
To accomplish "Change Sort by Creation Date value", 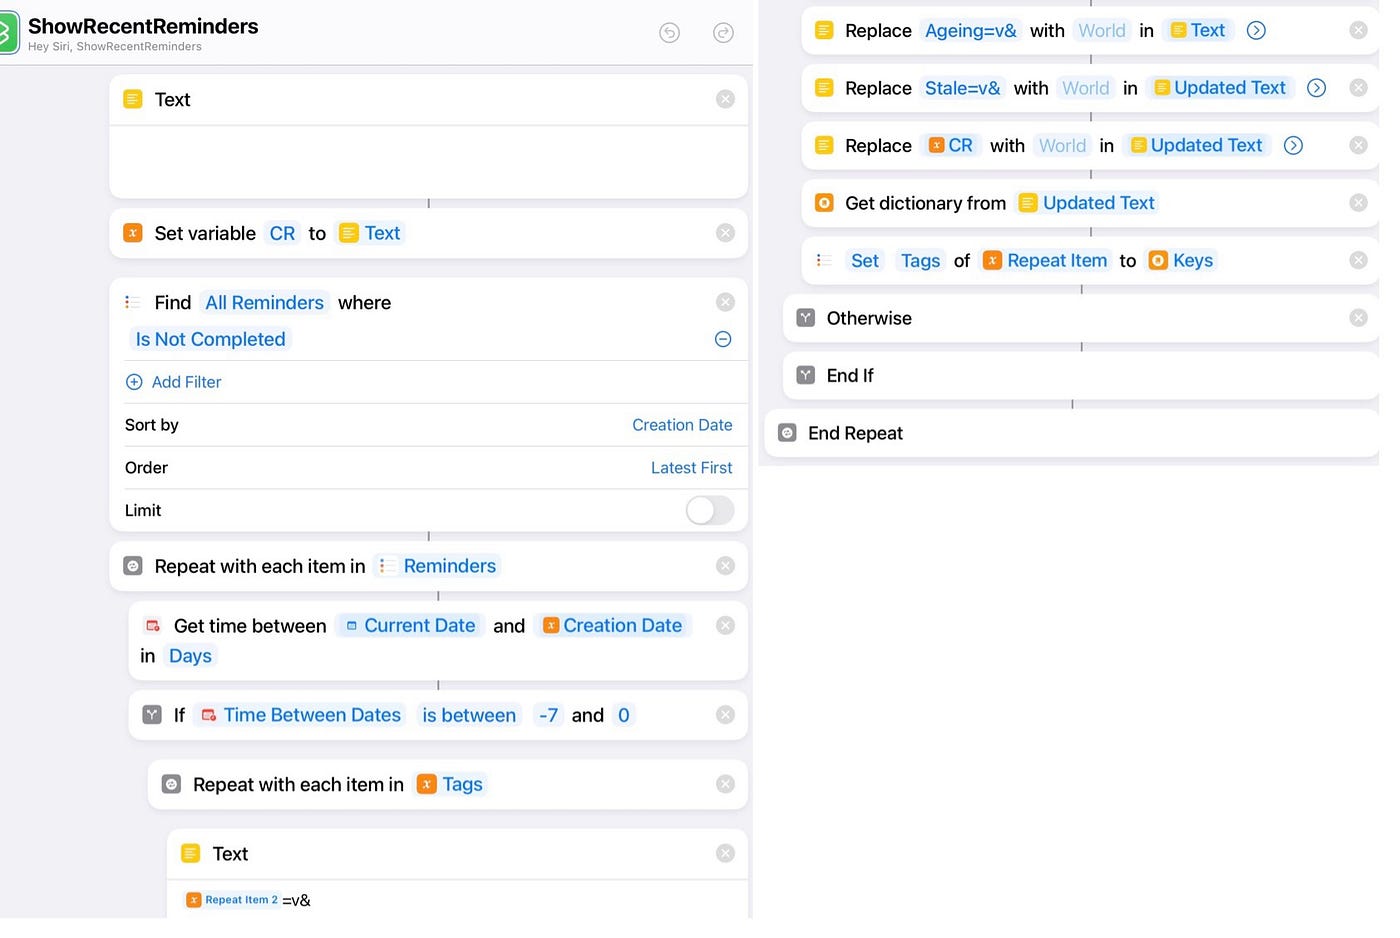I will pos(682,425).
